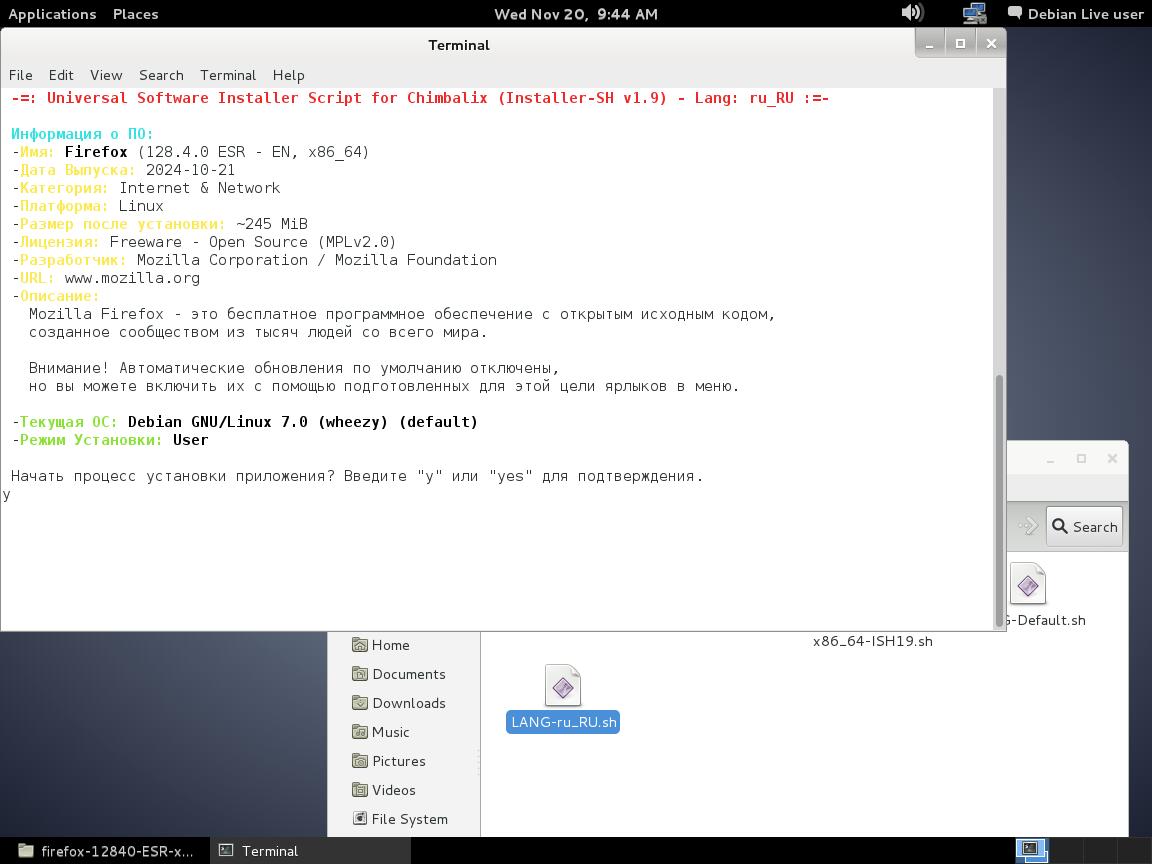Image resolution: width=1152 pixels, height=864 pixels.
Task: Click the release date 2024-10-21
Action: pos(190,170)
